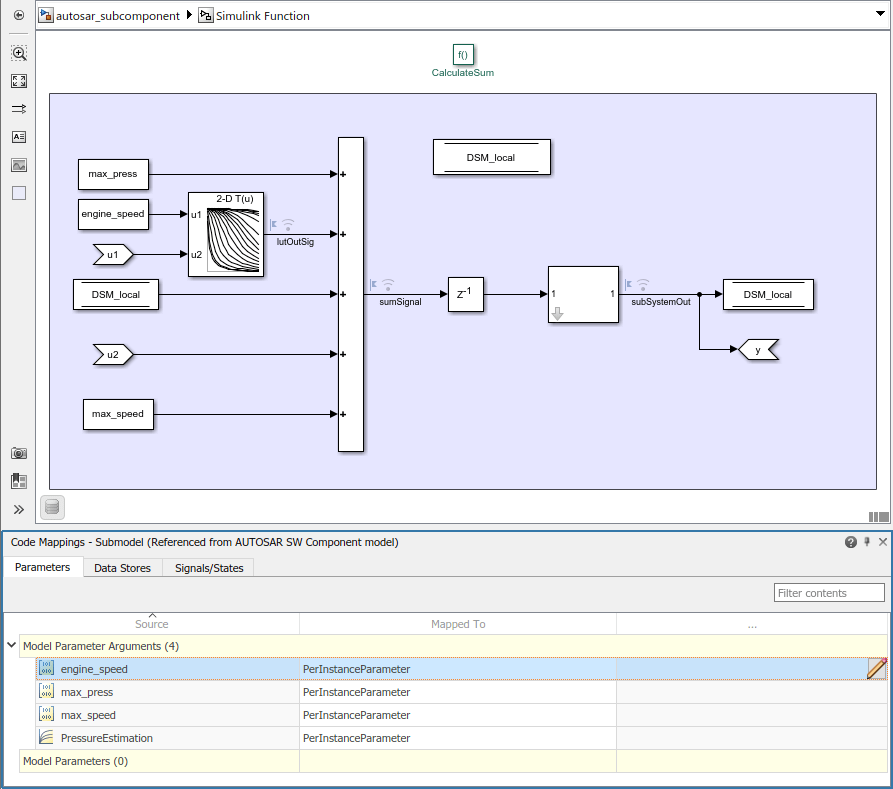Viewport: 893px width, 789px height.
Task: Expand the sidebar with the double-chevron
Action: 16,509
